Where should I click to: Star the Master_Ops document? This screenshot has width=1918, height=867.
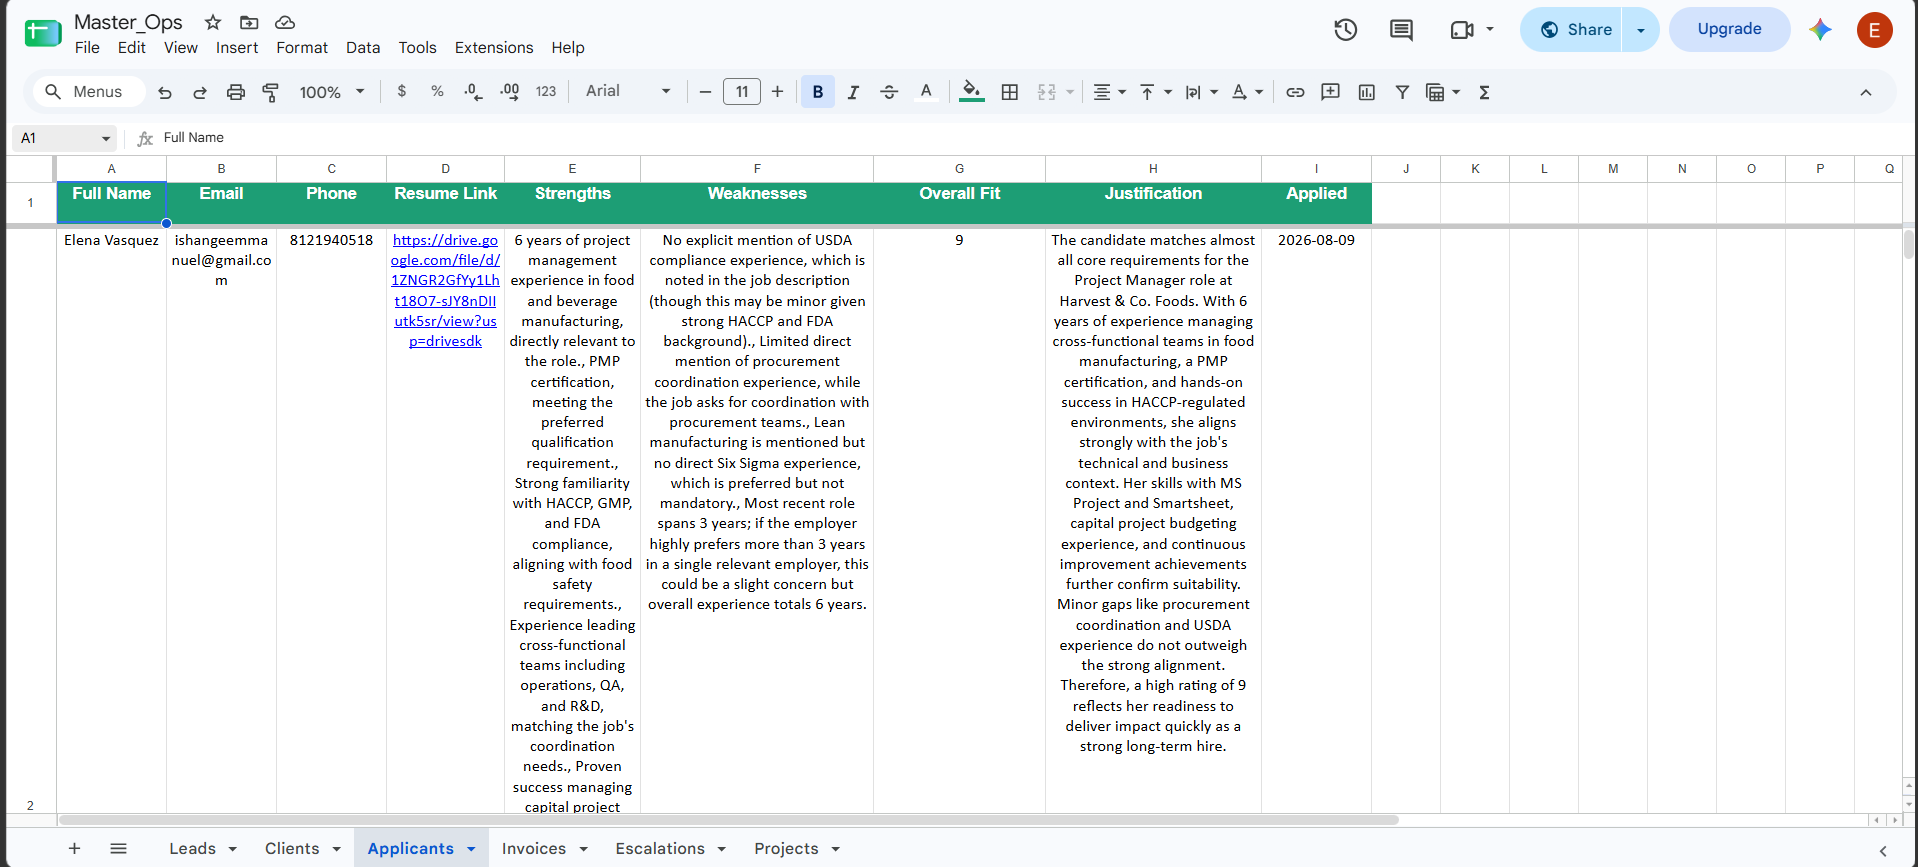(213, 22)
